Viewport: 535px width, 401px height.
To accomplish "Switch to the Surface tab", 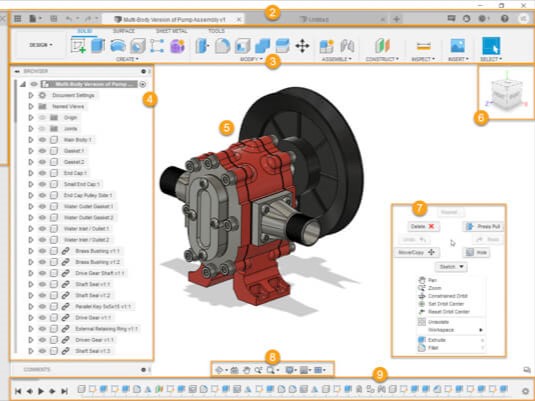I will pyautogui.click(x=124, y=31).
